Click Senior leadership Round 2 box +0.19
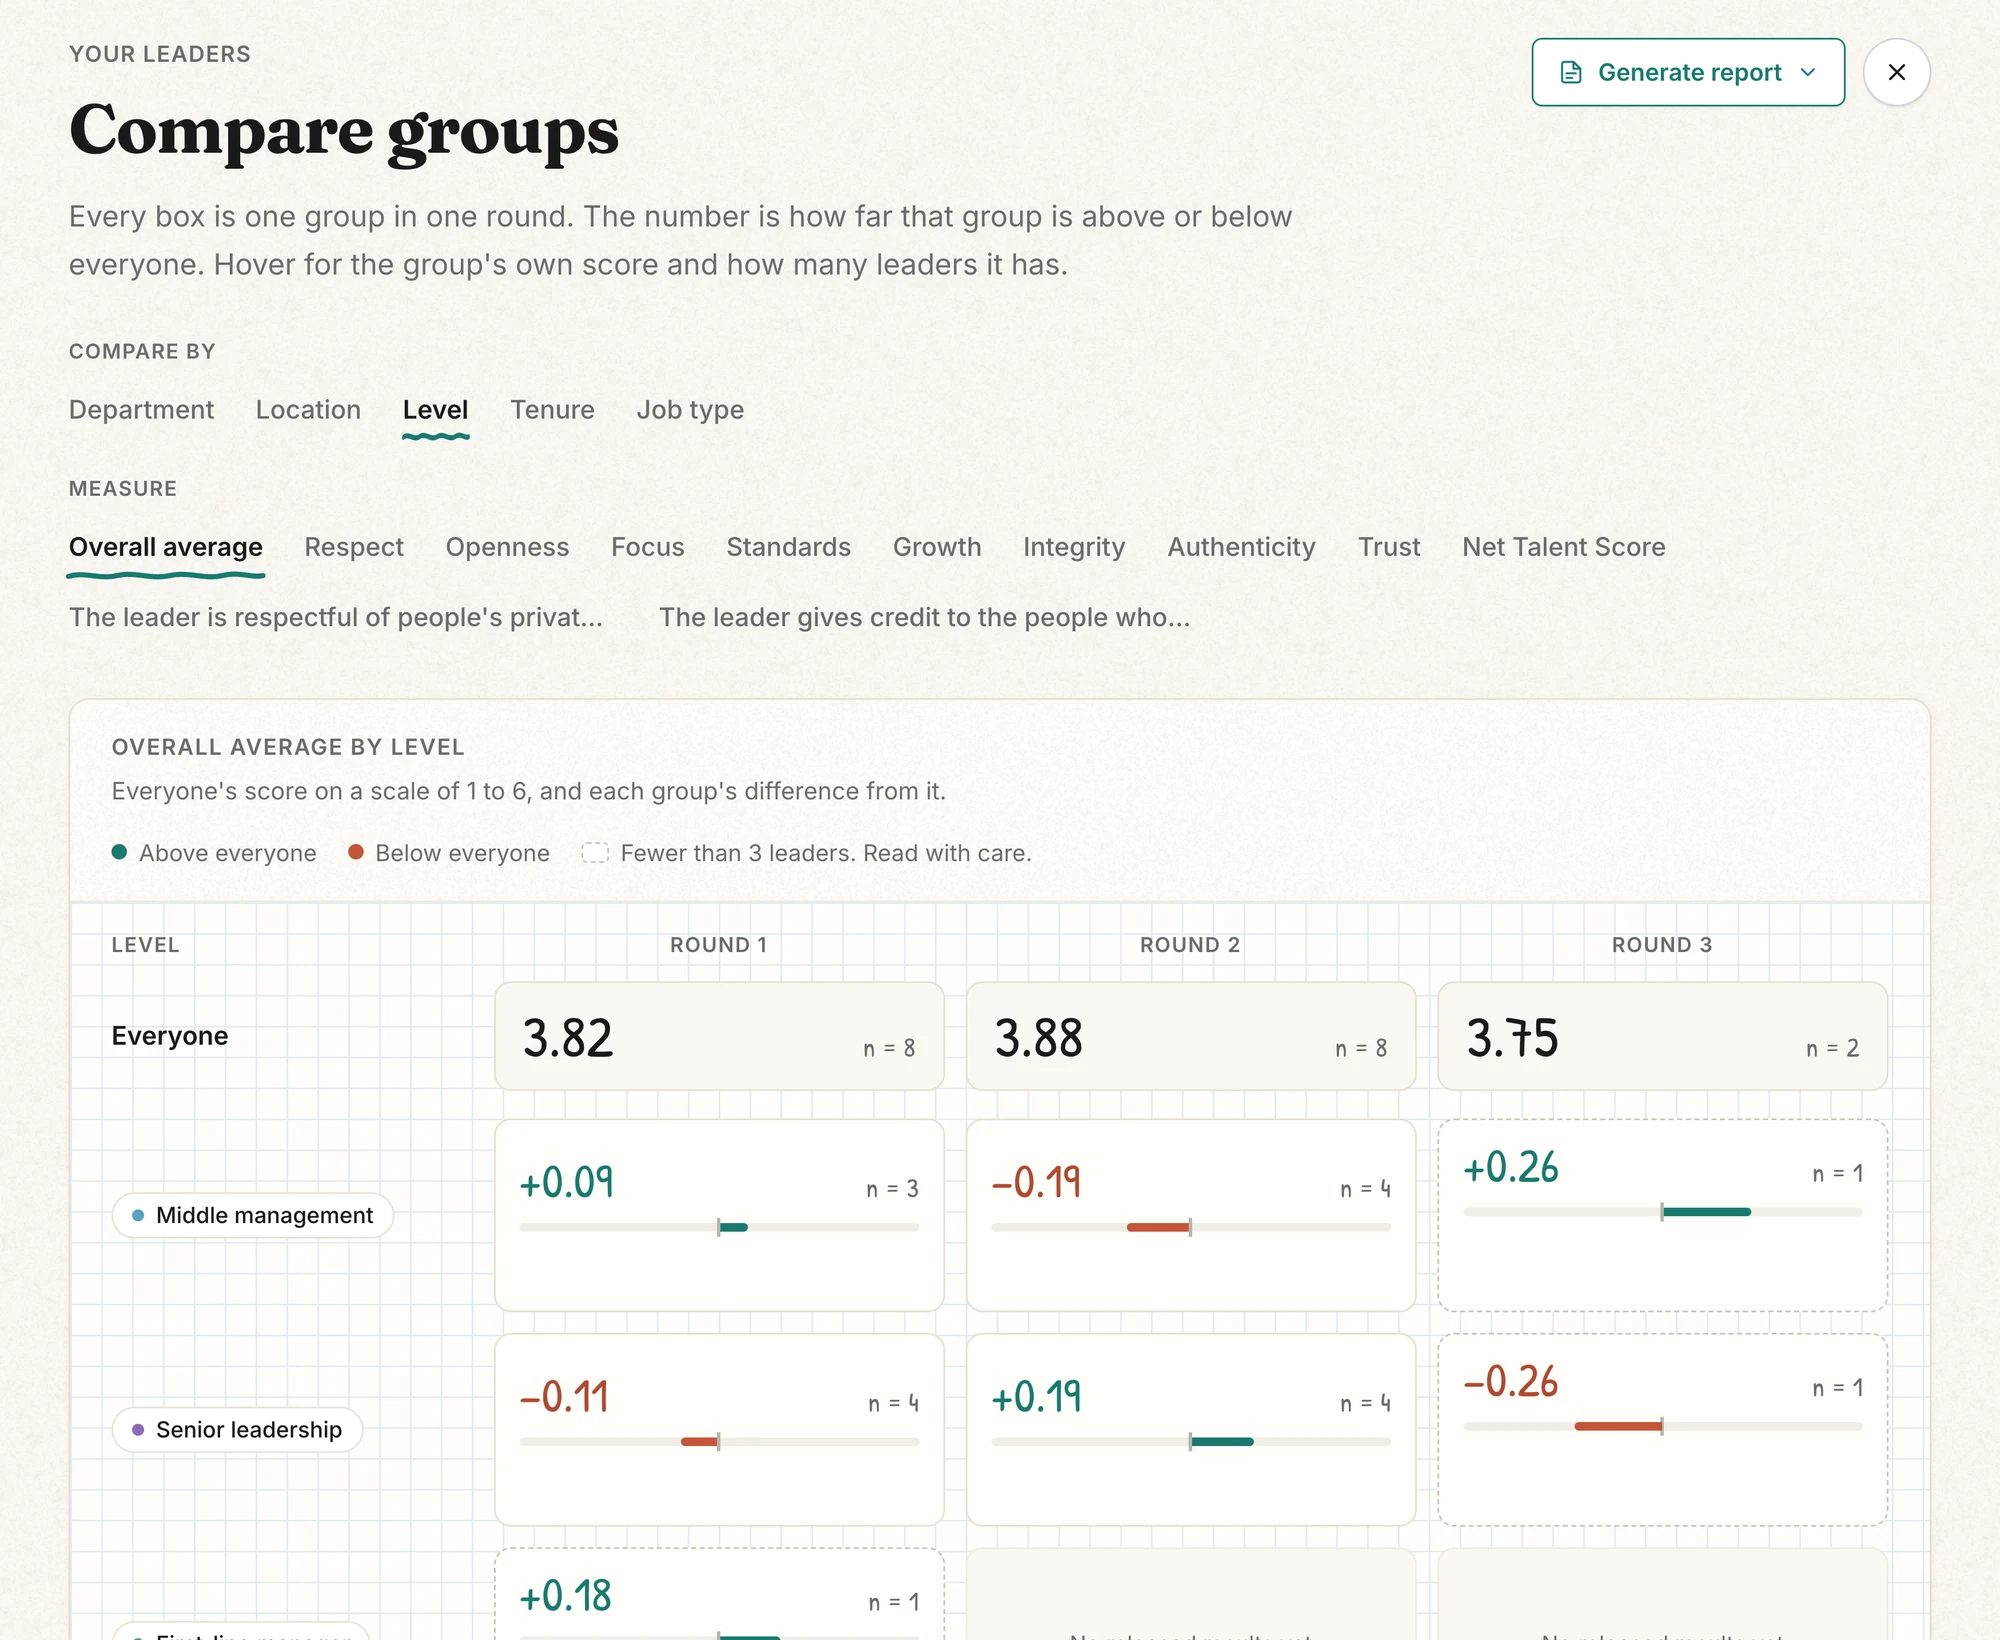 (x=1191, y=1430)
